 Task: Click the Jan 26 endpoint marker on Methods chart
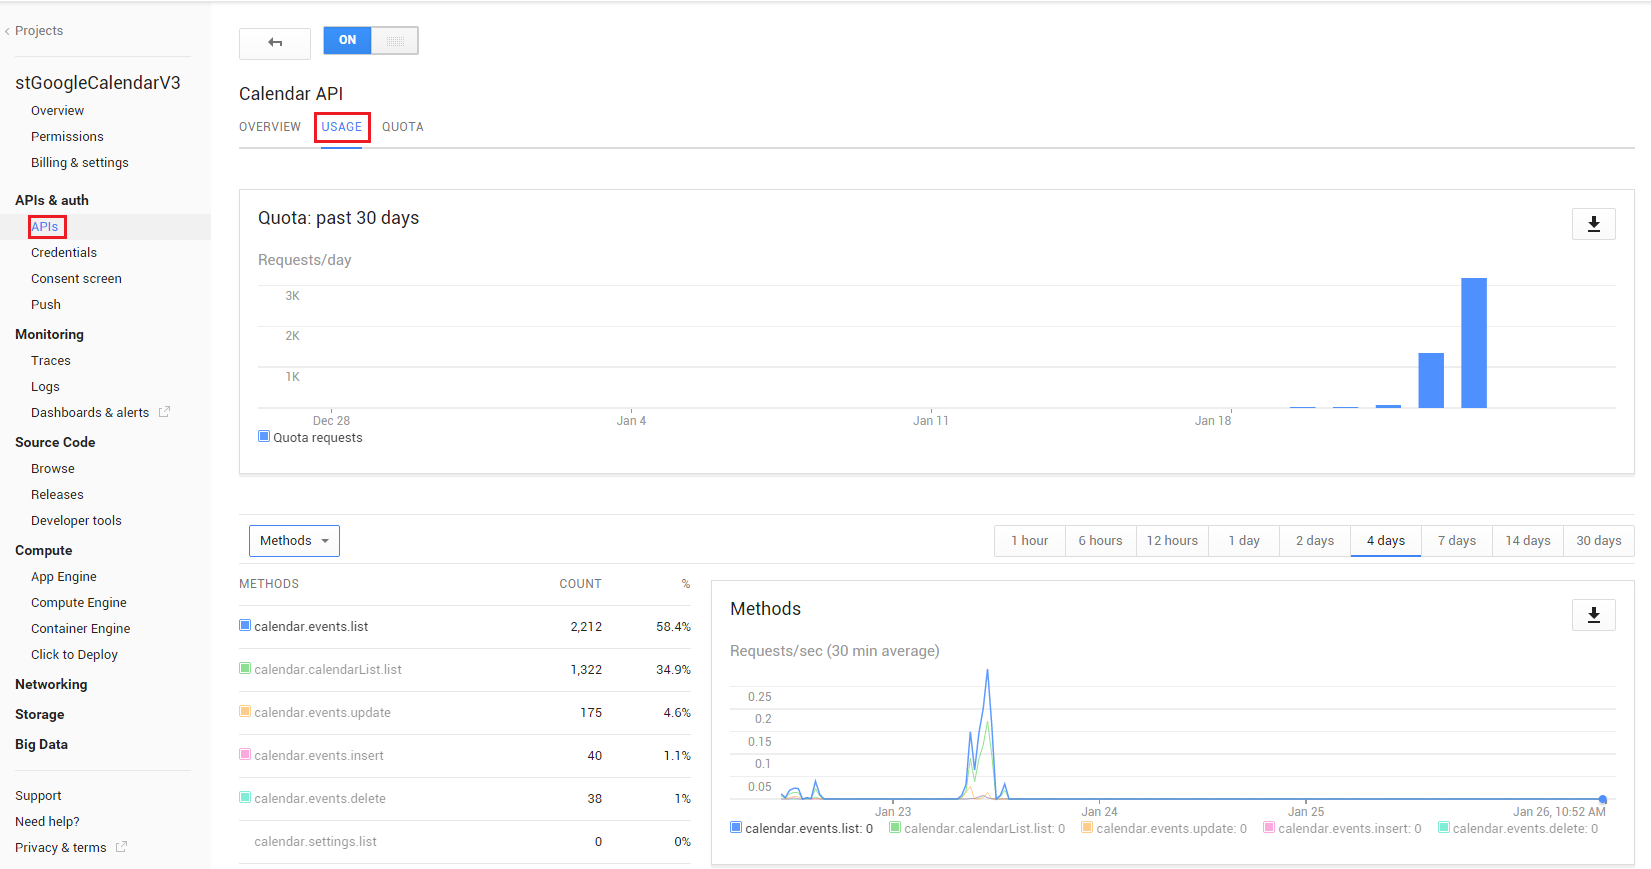[1602, 799]
